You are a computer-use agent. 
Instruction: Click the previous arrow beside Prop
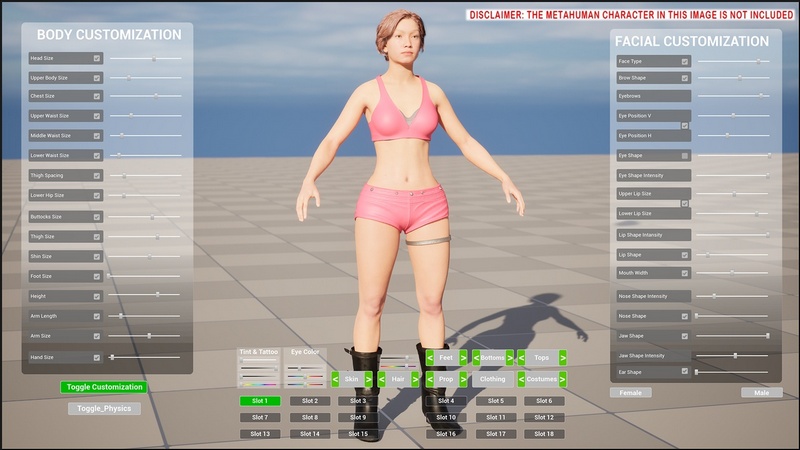point(430,380)
